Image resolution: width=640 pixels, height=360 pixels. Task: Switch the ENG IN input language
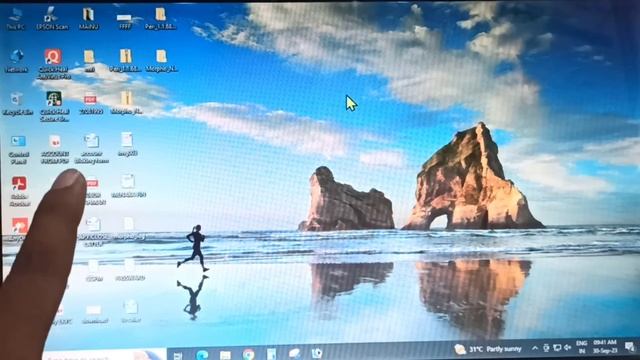coord(582,347)
